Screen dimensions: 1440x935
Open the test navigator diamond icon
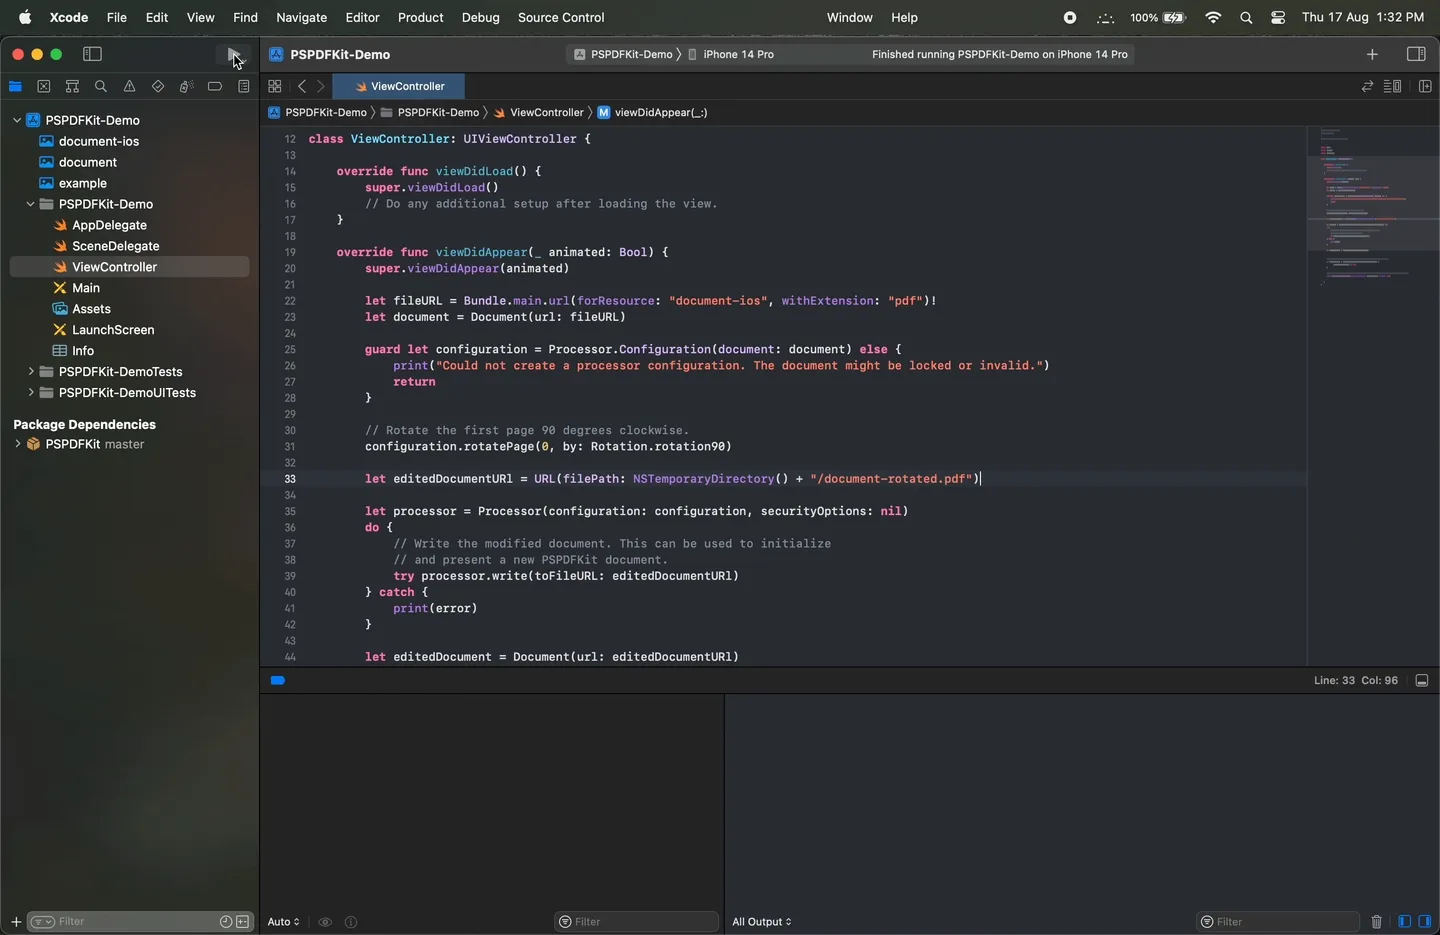pyautogui.click(x=158, y=87)
